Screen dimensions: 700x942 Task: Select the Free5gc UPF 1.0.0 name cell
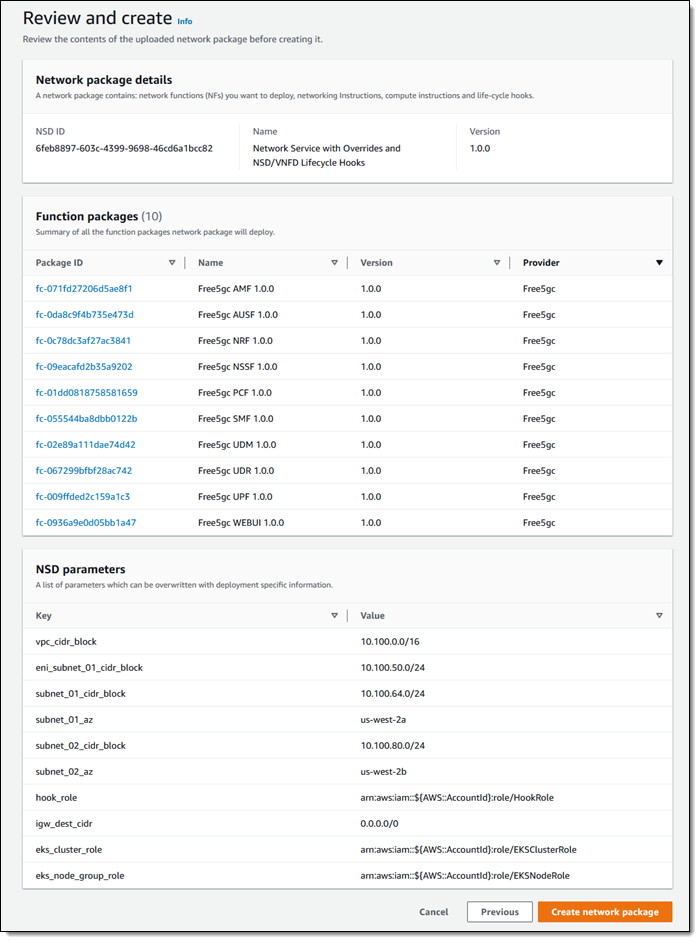(236, 497)
